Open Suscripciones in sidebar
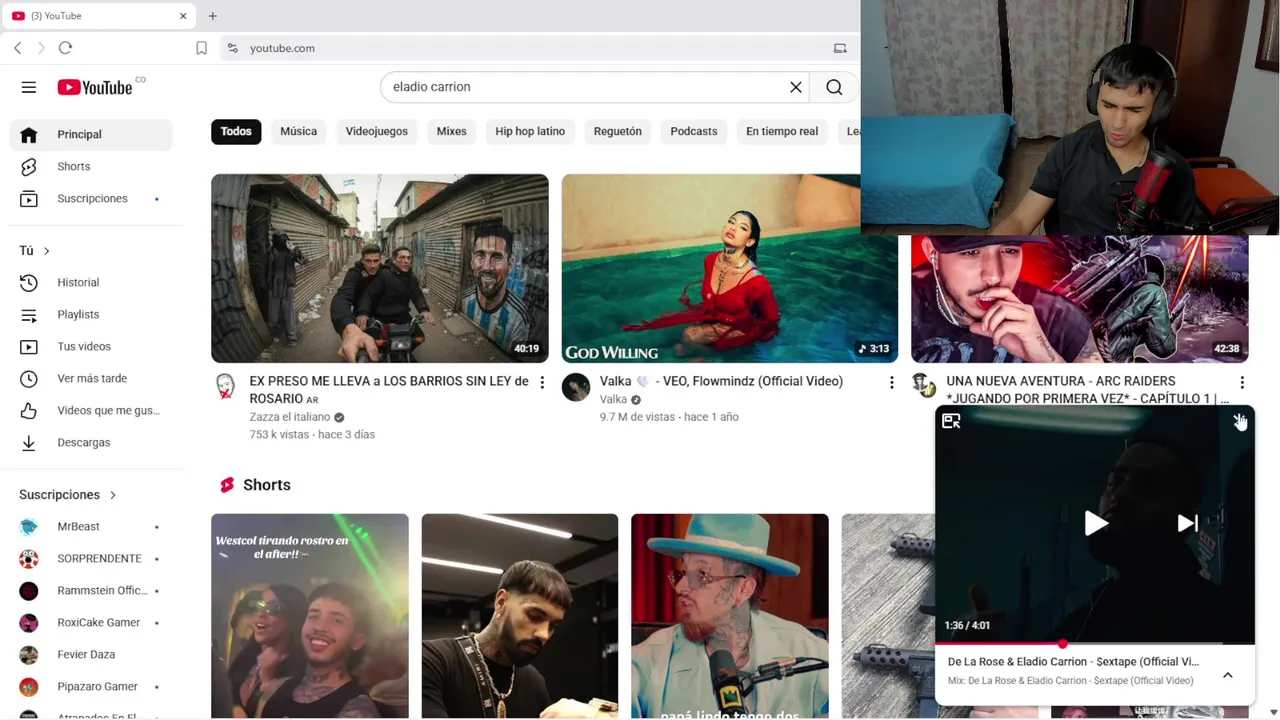This screenshot has width=1280, height=720. [x=91, y=198]
